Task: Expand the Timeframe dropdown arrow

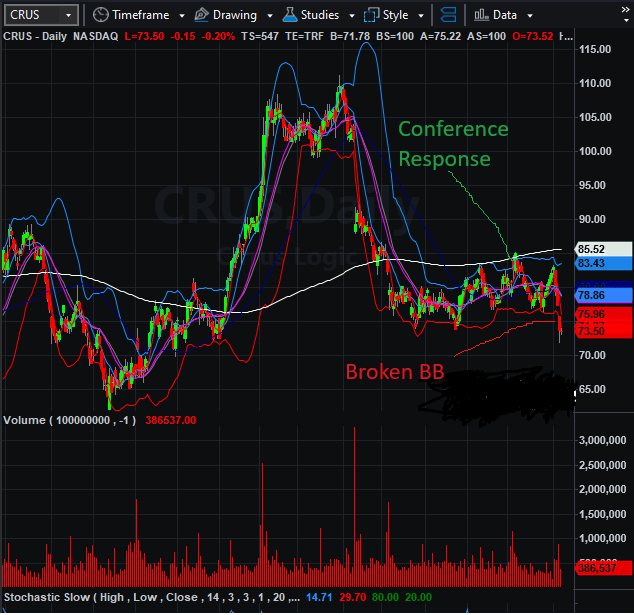Action: click(x=182, y=16)
